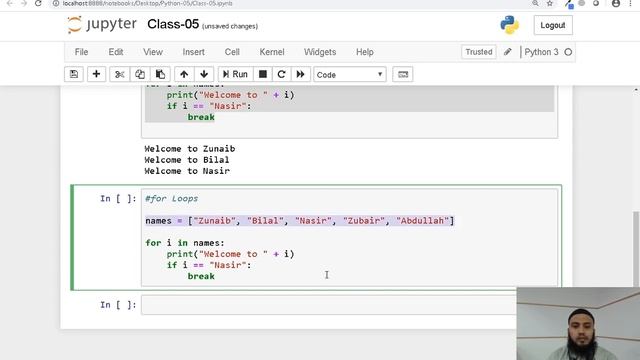Interrupt the kernel with stop icon
The image size is (640, 360).
[263, 74]
